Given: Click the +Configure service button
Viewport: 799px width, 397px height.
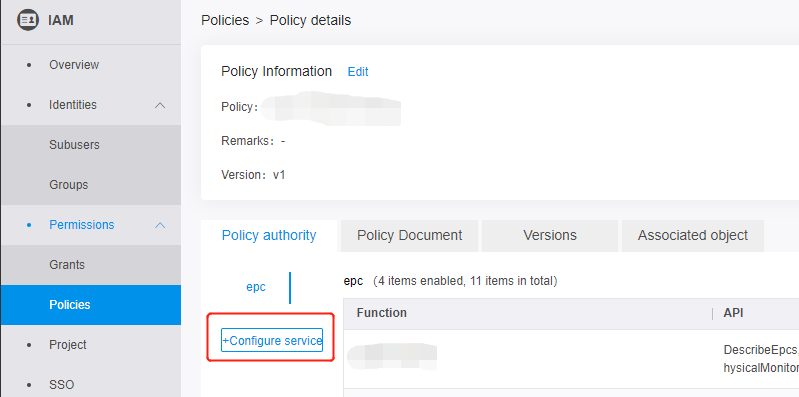Looking at the screenshot, I should (x=272, y=340).
